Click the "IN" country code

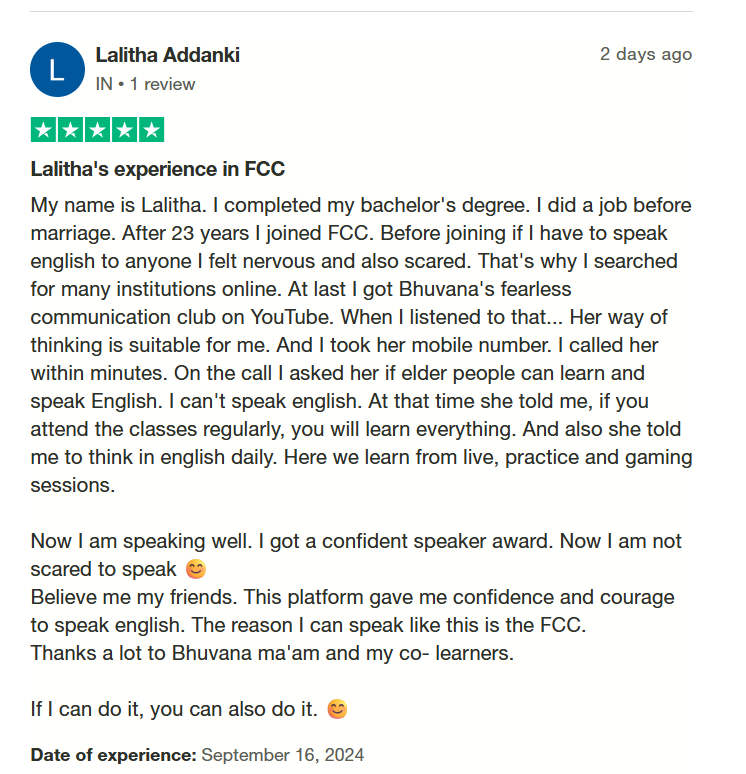[104, 84]
